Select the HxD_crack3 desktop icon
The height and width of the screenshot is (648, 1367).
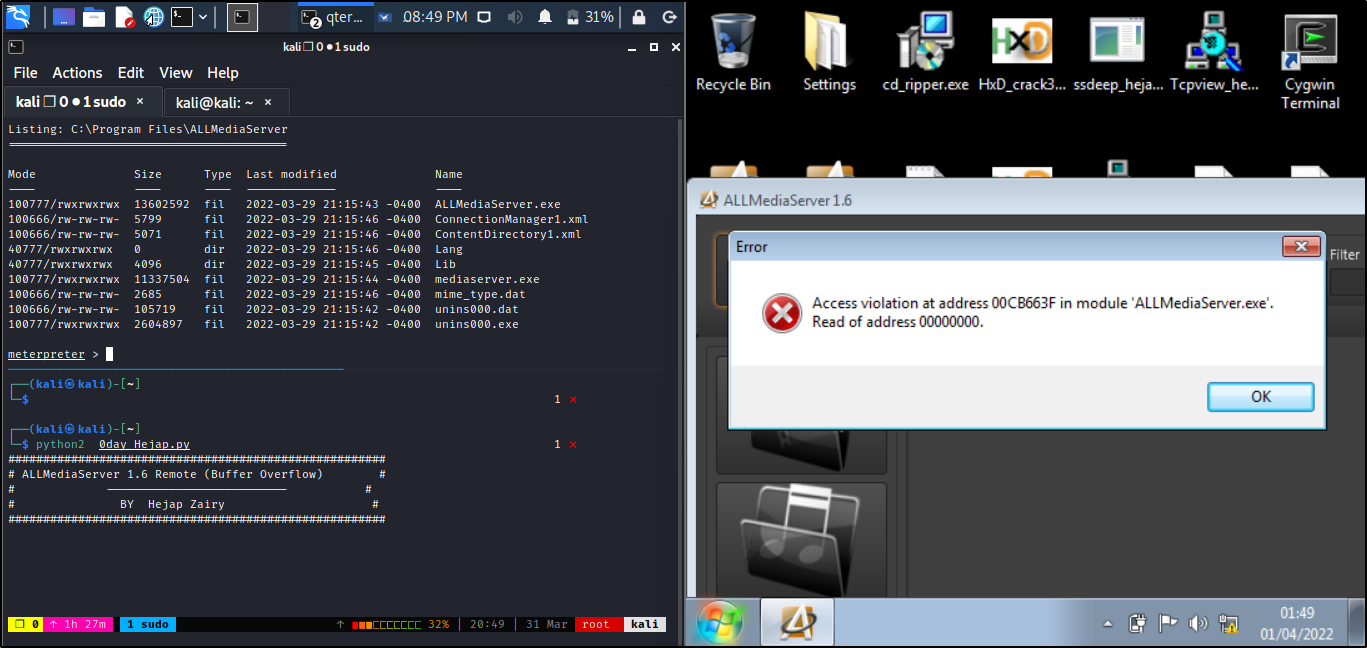1022,52
